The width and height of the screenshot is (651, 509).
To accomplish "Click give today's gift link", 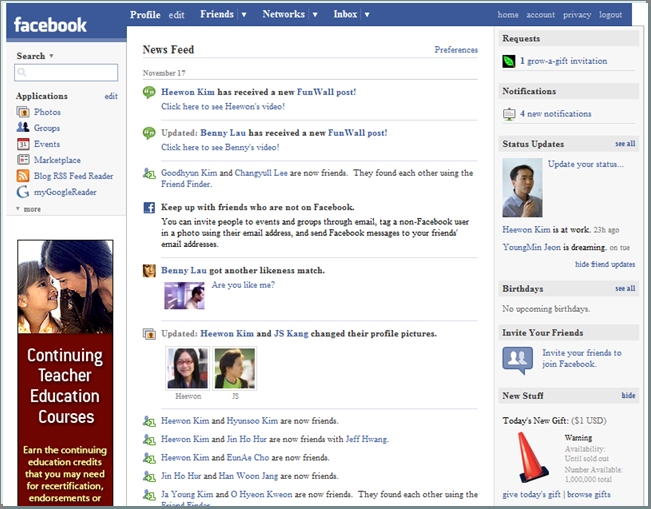I will [x=531, y=494].
